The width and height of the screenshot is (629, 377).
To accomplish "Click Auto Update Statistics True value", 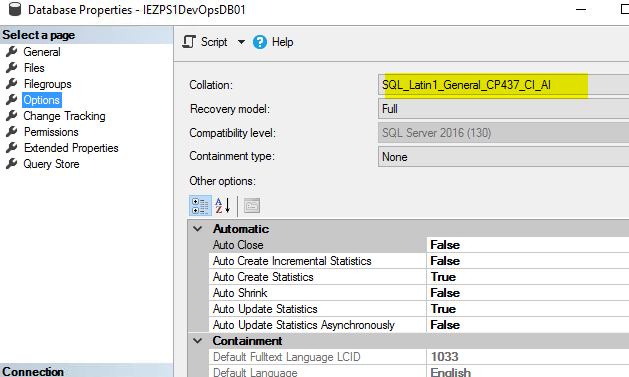I will click(443, 309).
